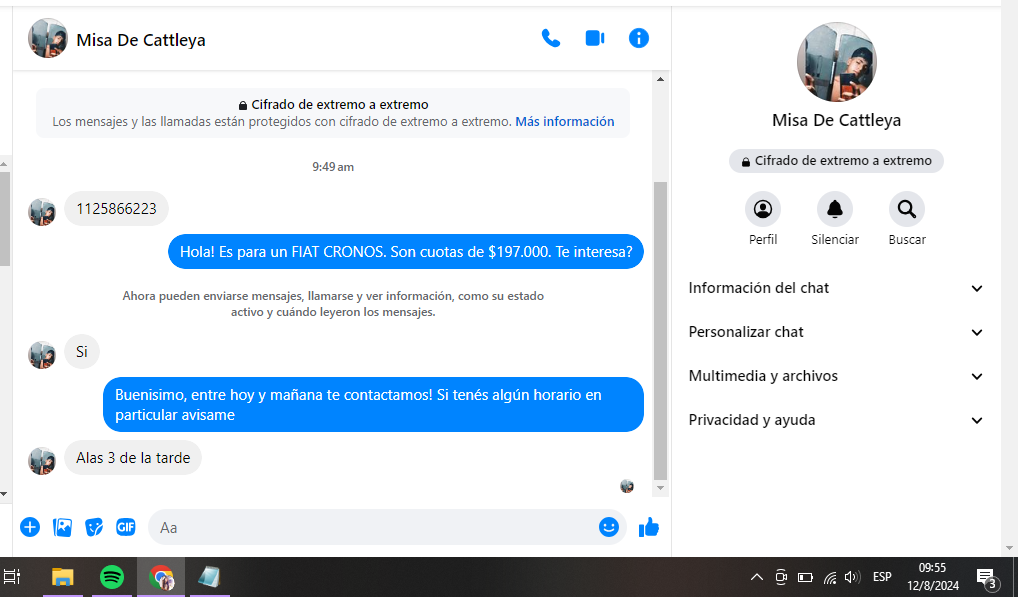Open the emoji picker in message box
Viewport: 1018px width, 597px height.
coord(609,527)
